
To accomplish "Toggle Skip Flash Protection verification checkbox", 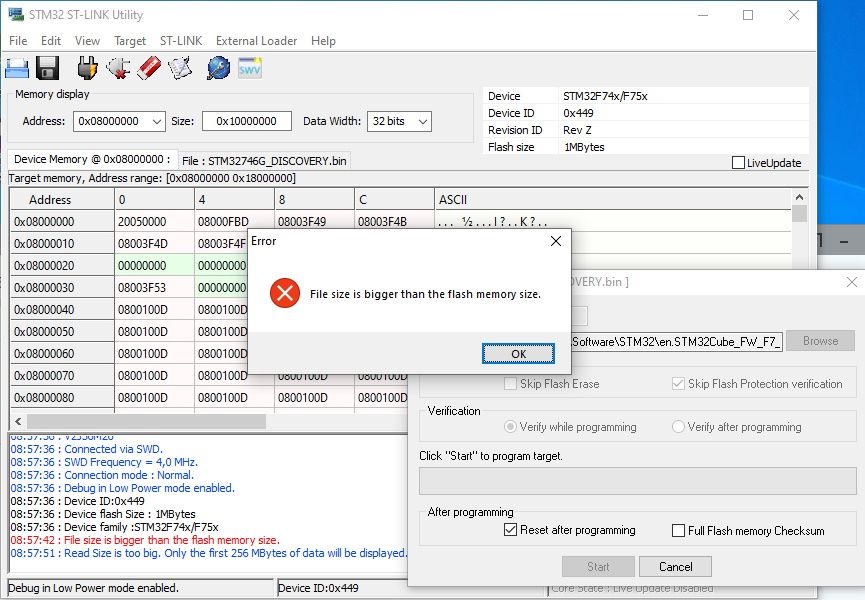I will point(678,384).
